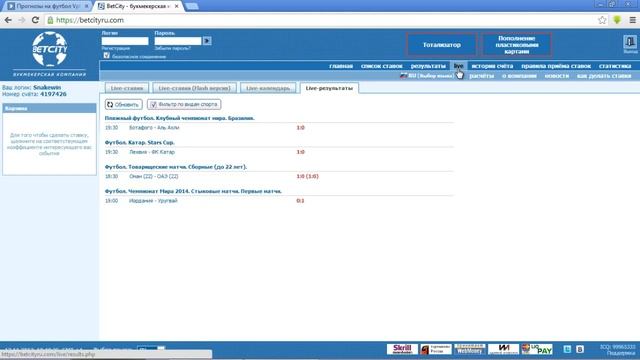Viewport: 640px width, 360px height.
Task: Open the Chrome menu icon
Action: click(x=632, y=20)
